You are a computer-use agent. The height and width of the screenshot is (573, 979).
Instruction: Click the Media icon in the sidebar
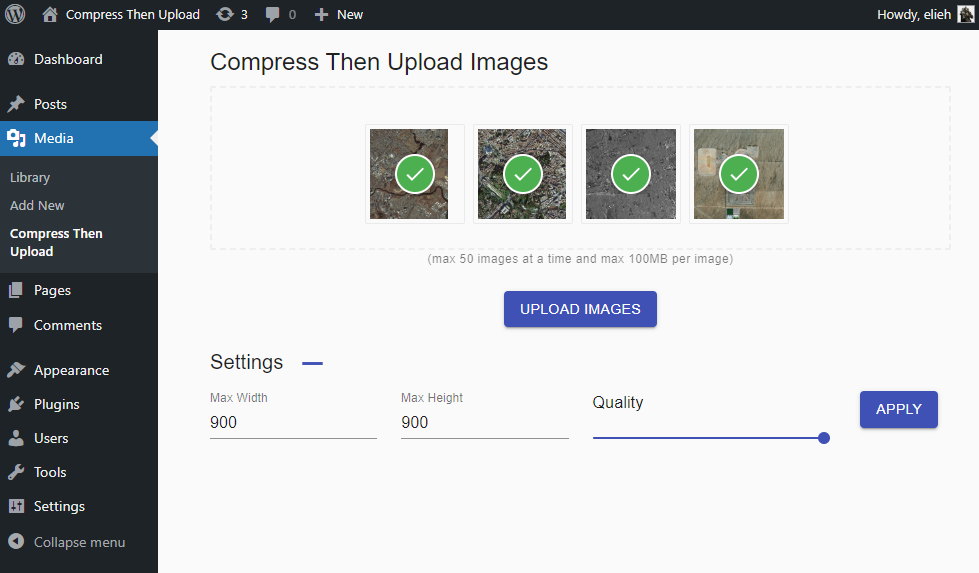16,138
